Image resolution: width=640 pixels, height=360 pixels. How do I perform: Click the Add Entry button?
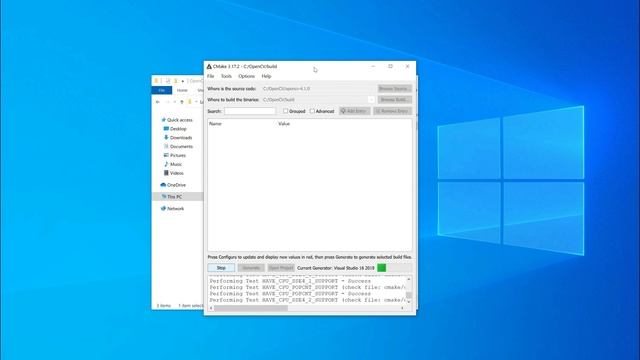coord(354,111)
